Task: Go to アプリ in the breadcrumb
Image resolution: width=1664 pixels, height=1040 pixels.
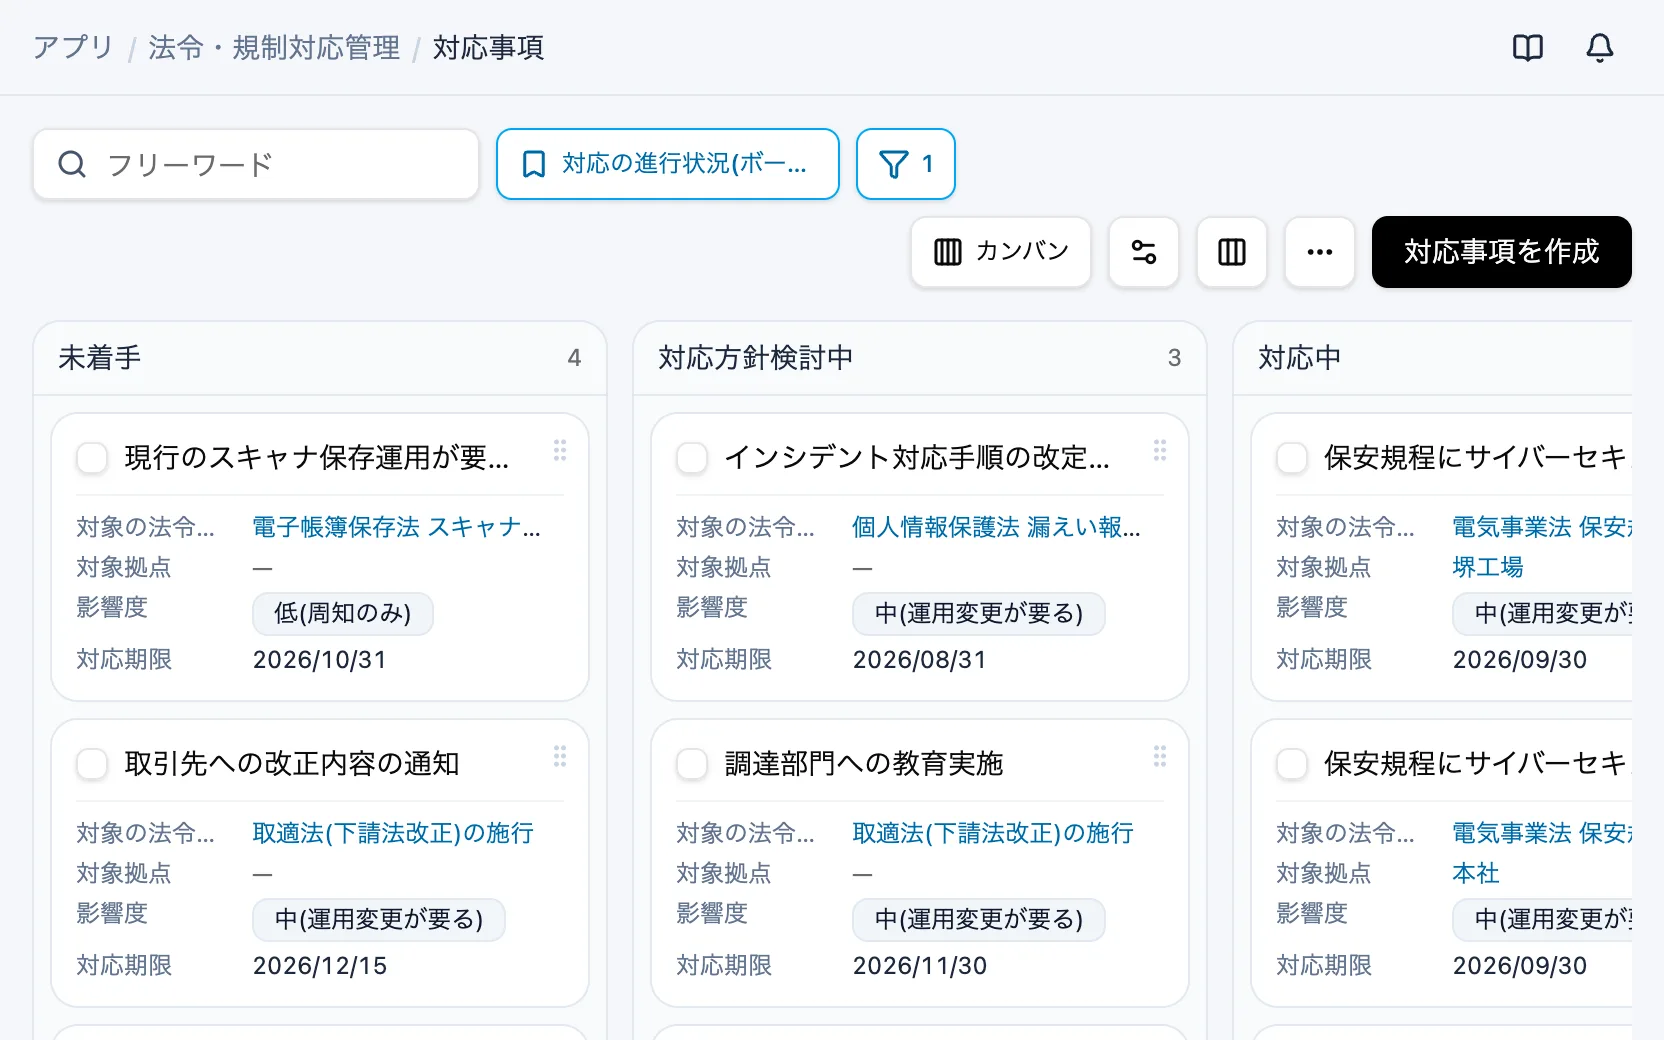Action: pos(73,47)
